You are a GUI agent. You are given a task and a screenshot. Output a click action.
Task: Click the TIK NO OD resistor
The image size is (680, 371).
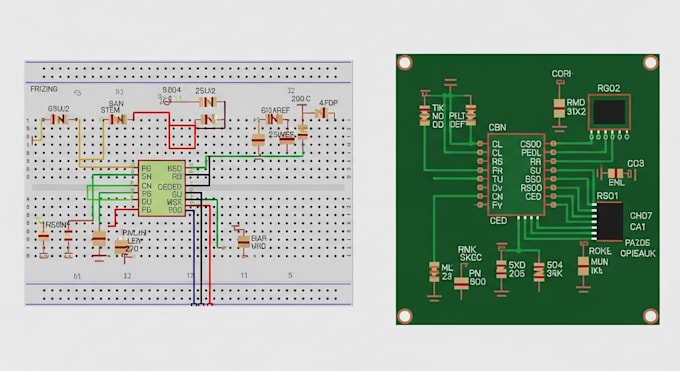425,115
